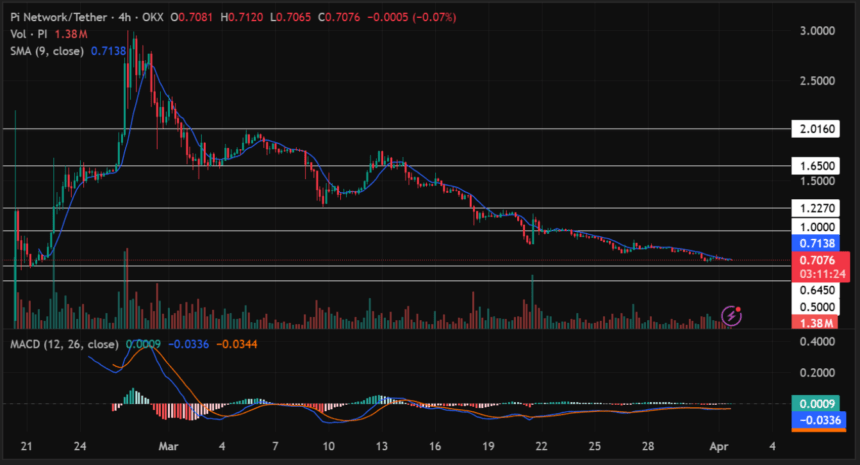Select the MACD (12, 26, close) legend
The image size is (860, 465).
[x=64, y=344]
